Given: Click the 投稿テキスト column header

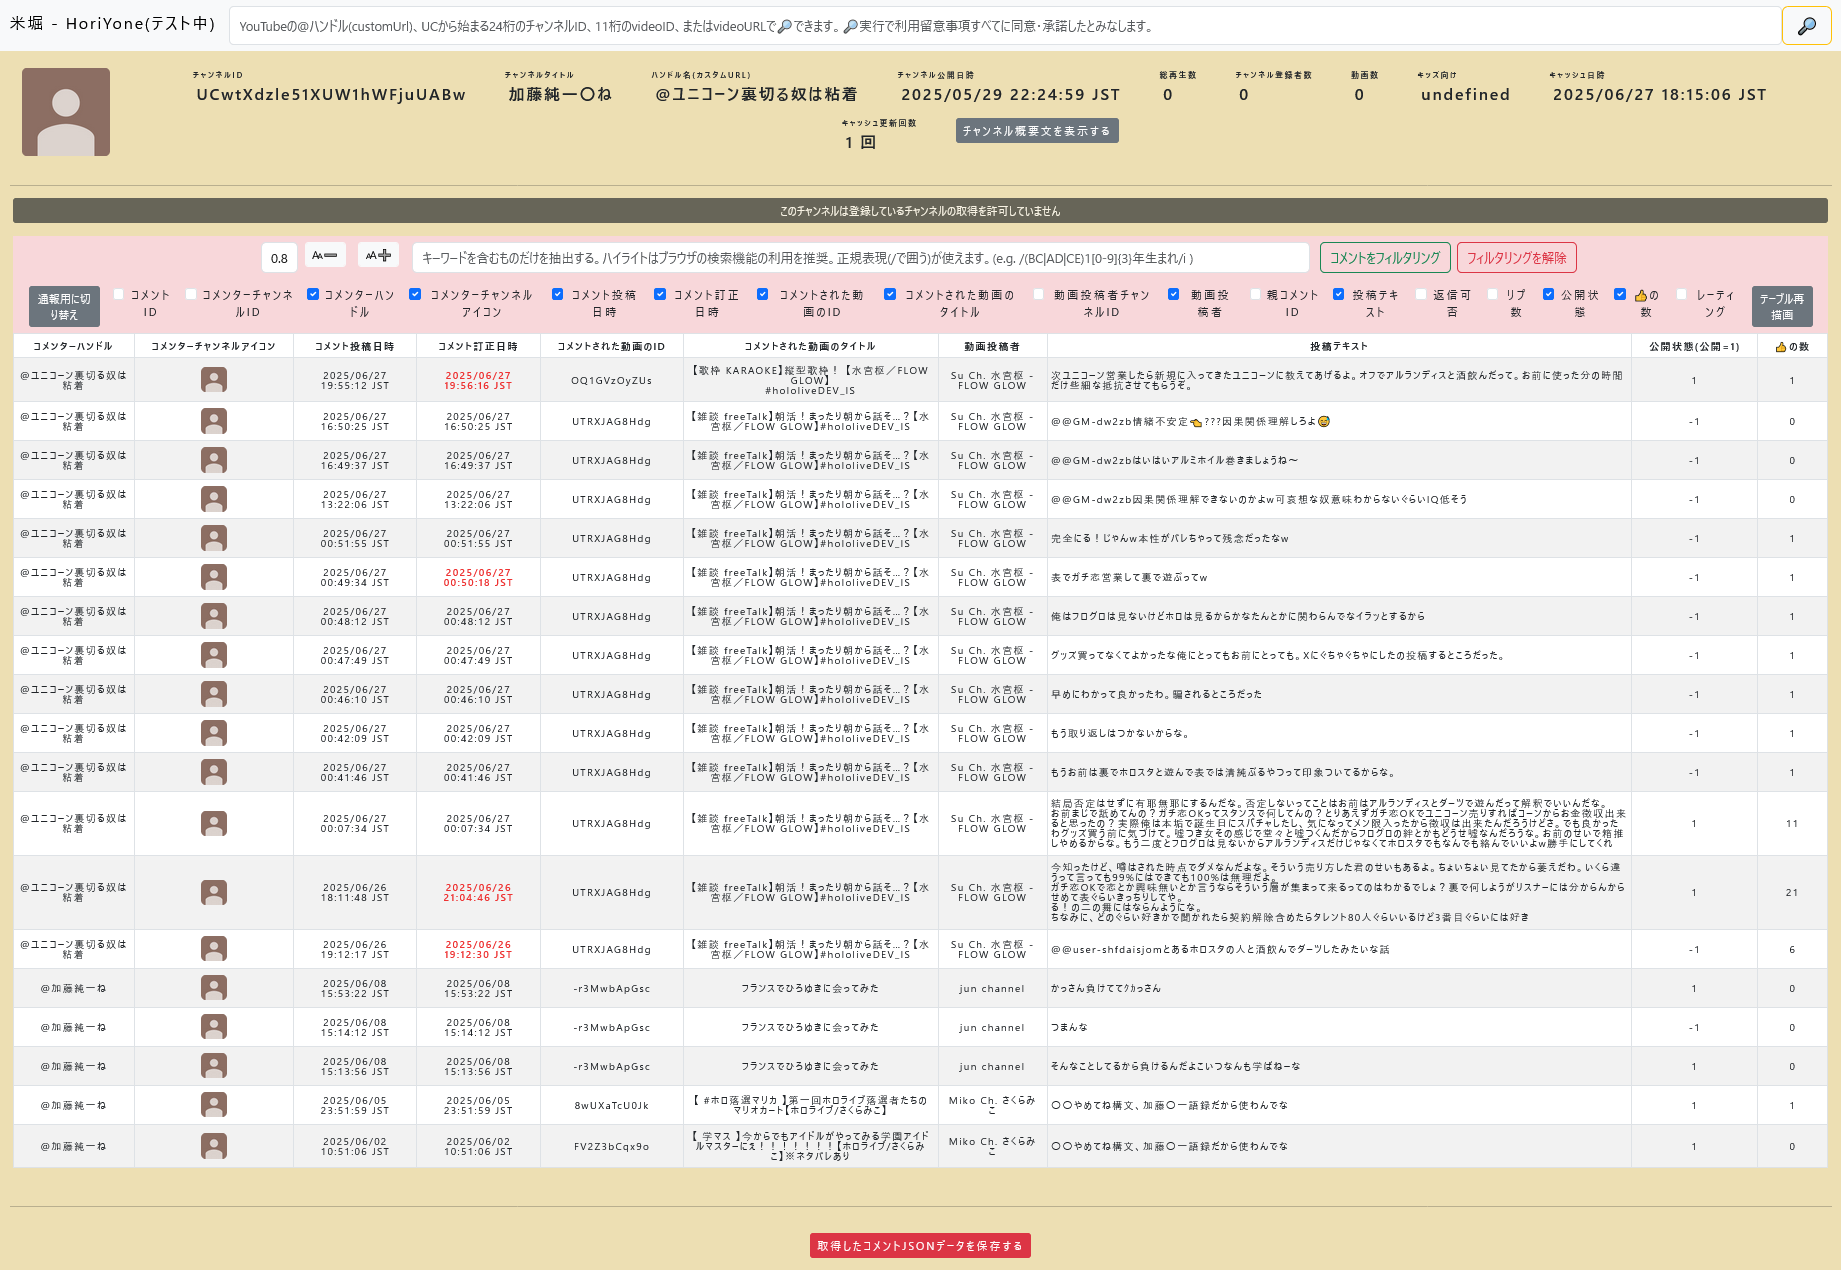Looking at the screenshot, I should tap(1339, 346).
